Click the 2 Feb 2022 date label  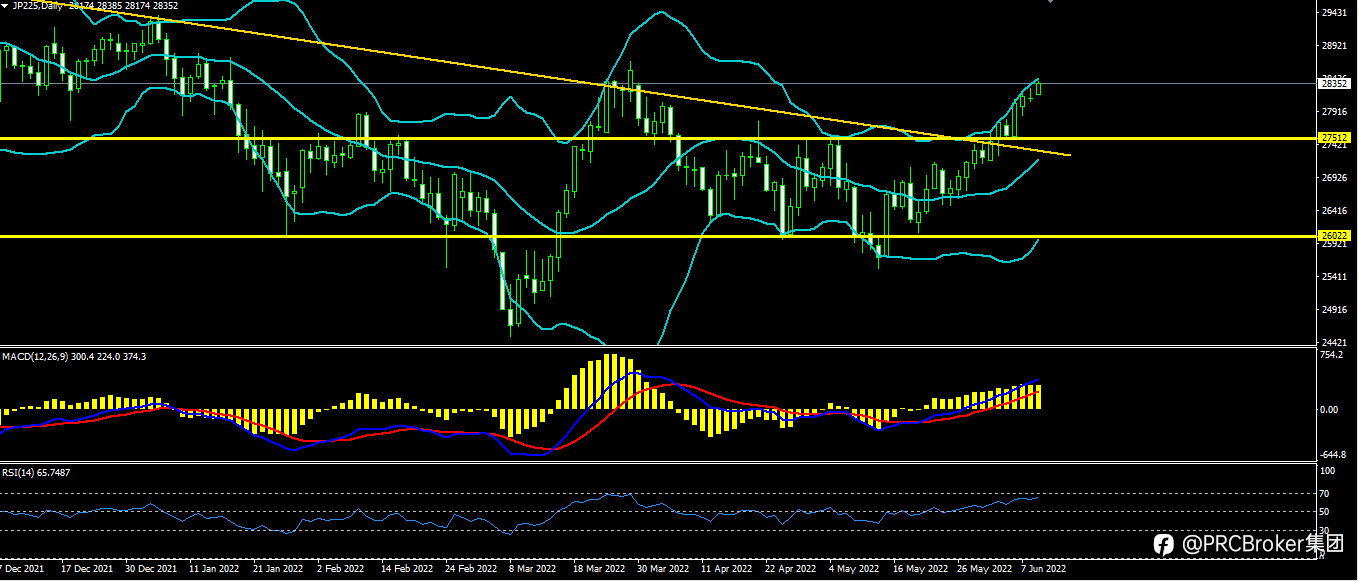(341, 568)
